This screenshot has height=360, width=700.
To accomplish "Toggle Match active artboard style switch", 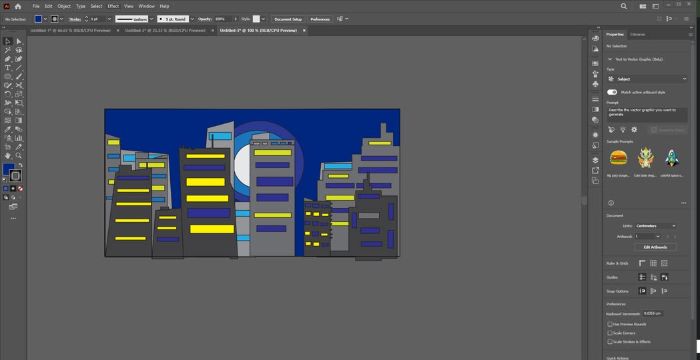I will [x=612, y=92].
